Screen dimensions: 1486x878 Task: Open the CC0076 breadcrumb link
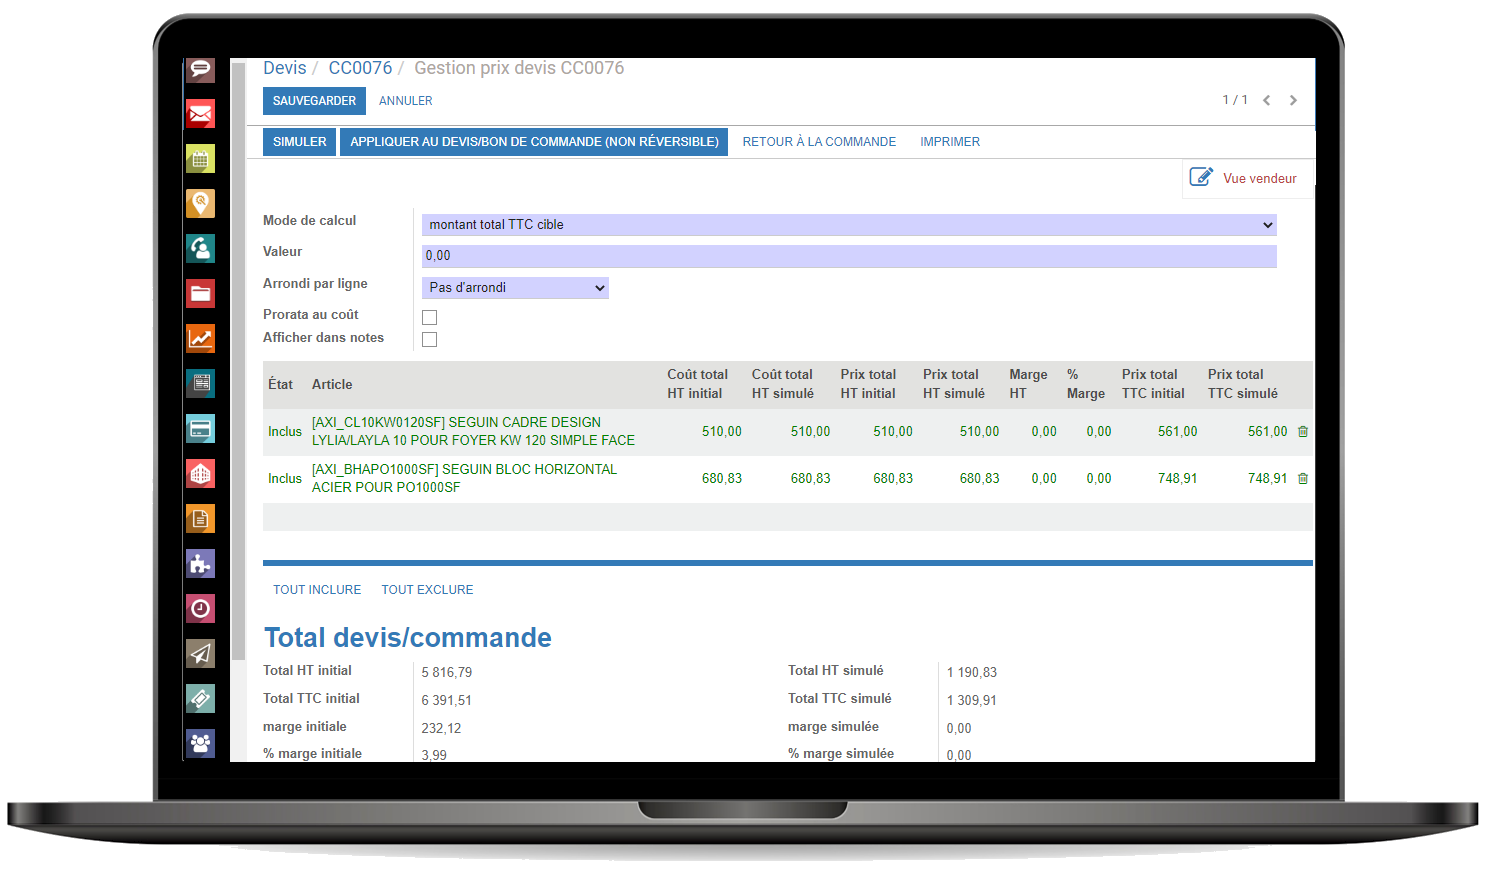(x=360, y=68)
